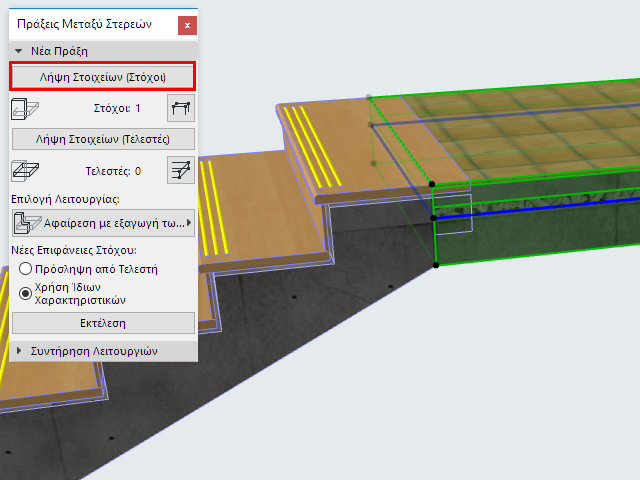Click the top wooden stair tread with yellow stripes
This screenshot has width=640, height=480.
click(367, 151)
